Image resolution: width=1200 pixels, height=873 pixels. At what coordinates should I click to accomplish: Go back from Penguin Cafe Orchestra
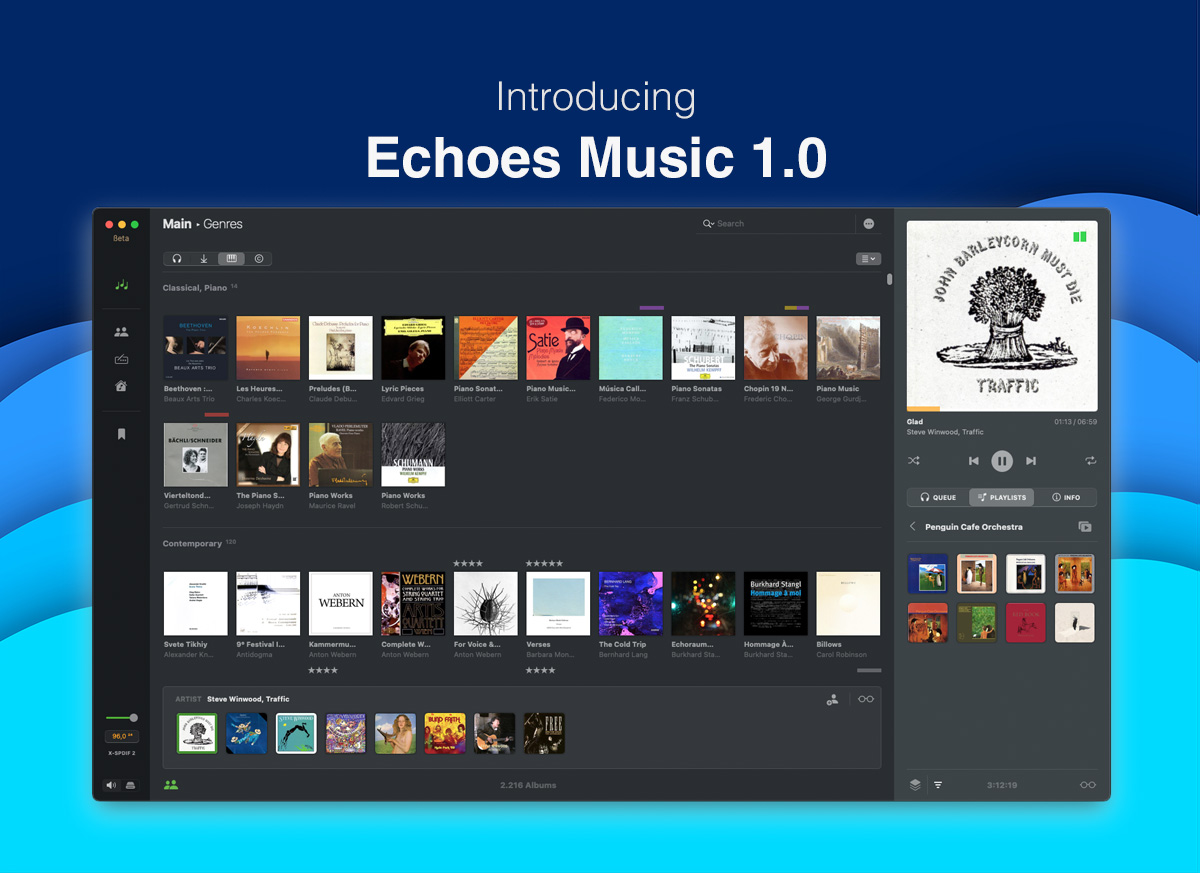912,527
